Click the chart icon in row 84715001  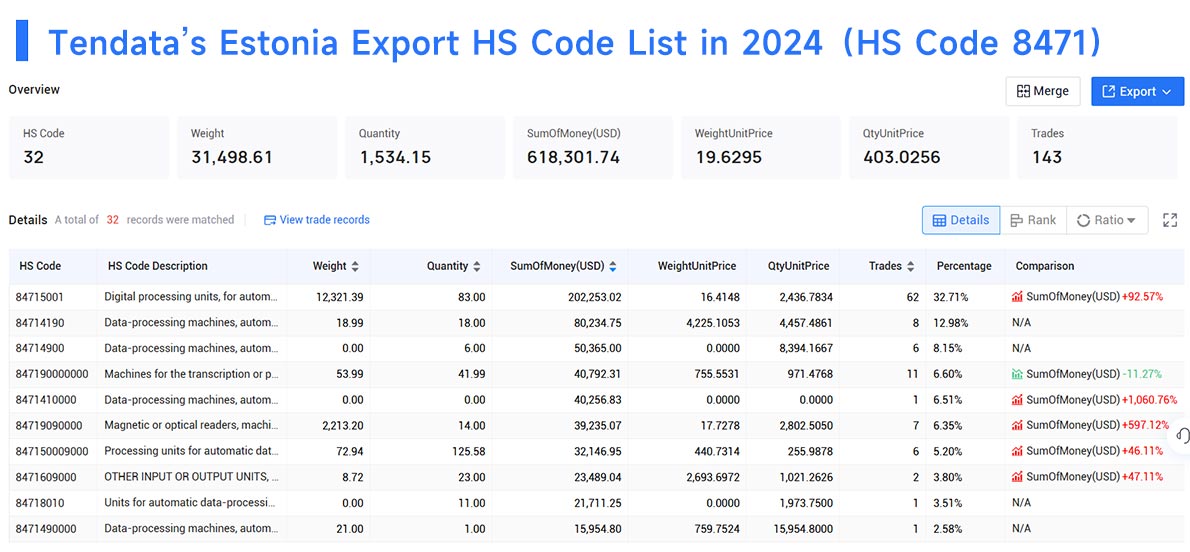[x=1017, y=297]
